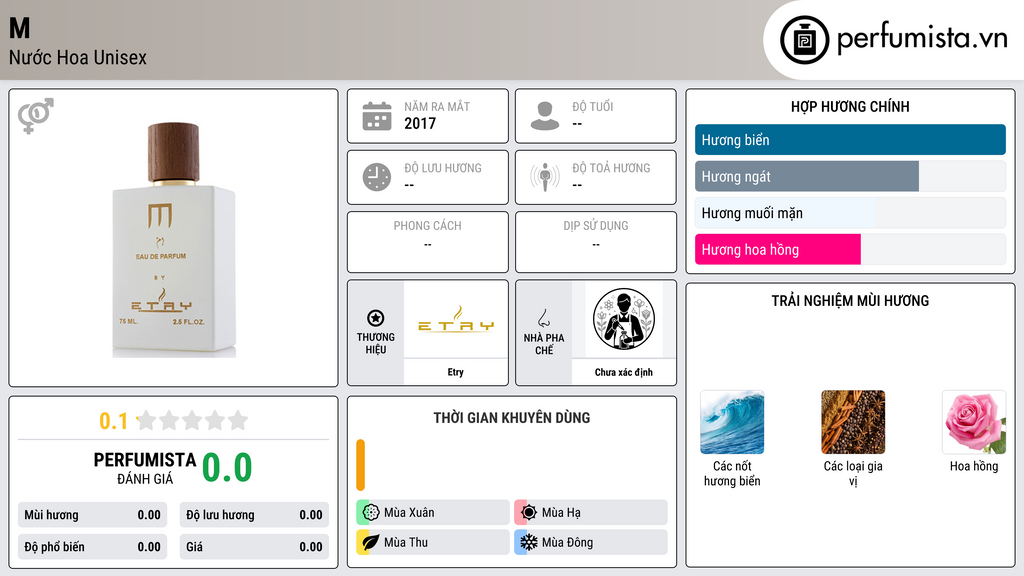Click the Mùi hương 0.00 score row
The height and width of the screenshot is (576, 1024).
click(92, 515)
